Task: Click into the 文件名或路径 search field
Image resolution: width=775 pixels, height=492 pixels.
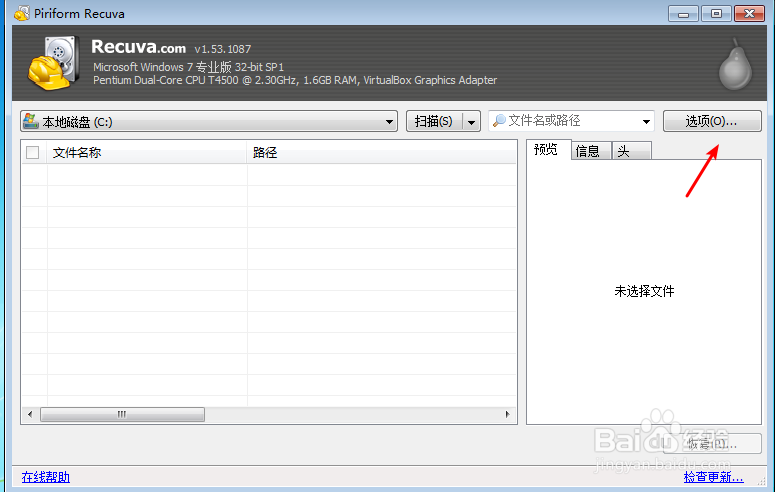Action: coord(571,121)
